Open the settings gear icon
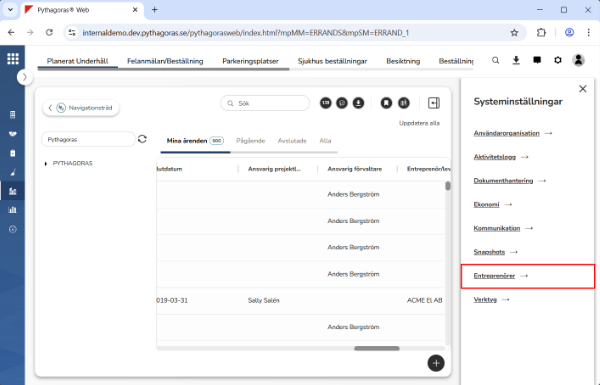The image size is (600, 385). [x=558, y=60]
